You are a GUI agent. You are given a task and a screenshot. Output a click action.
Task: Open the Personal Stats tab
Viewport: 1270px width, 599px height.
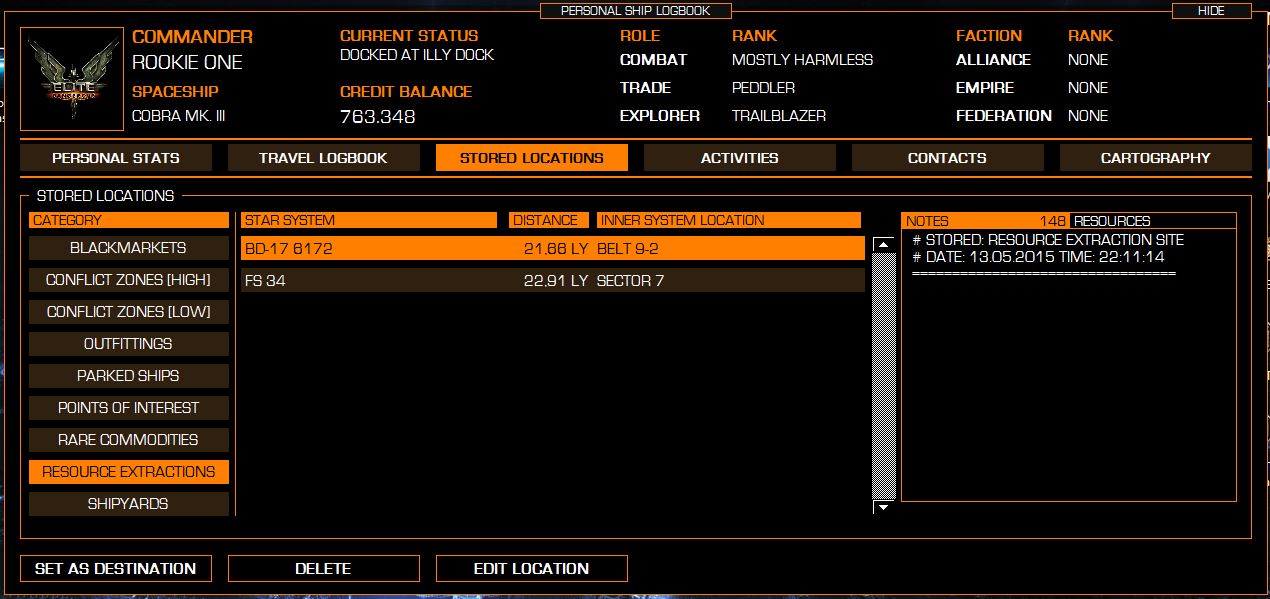(116, 158)
